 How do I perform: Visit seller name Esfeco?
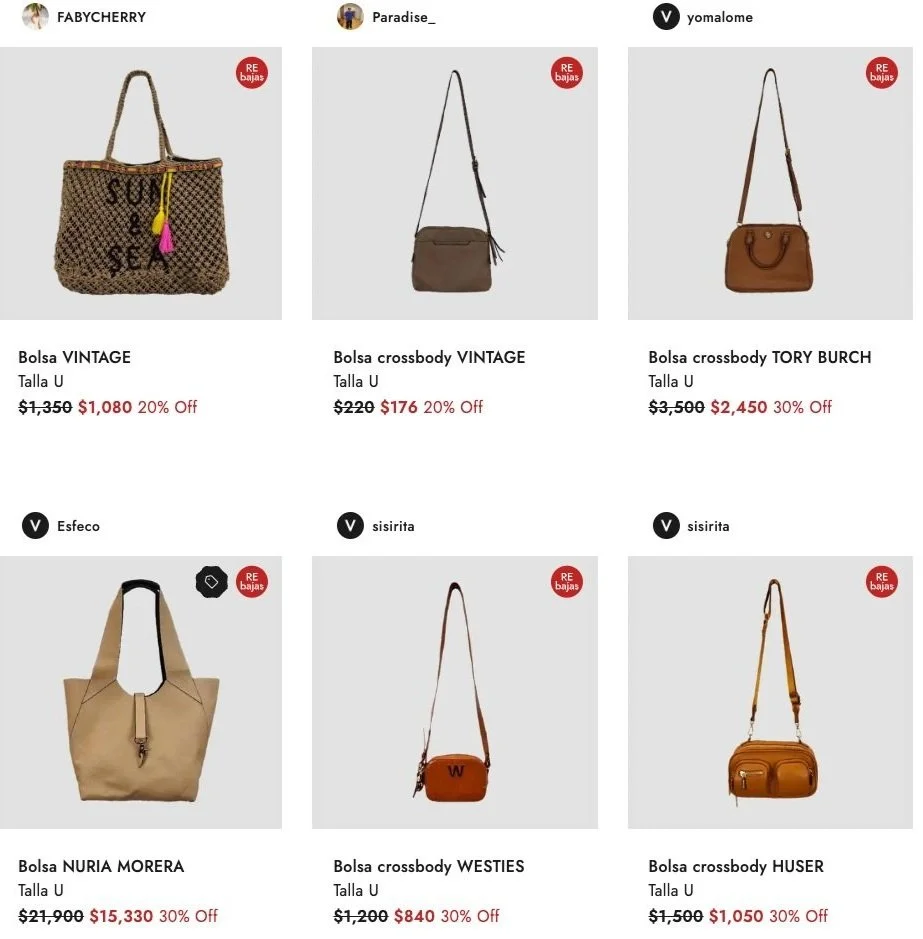(x=78, y=526)
